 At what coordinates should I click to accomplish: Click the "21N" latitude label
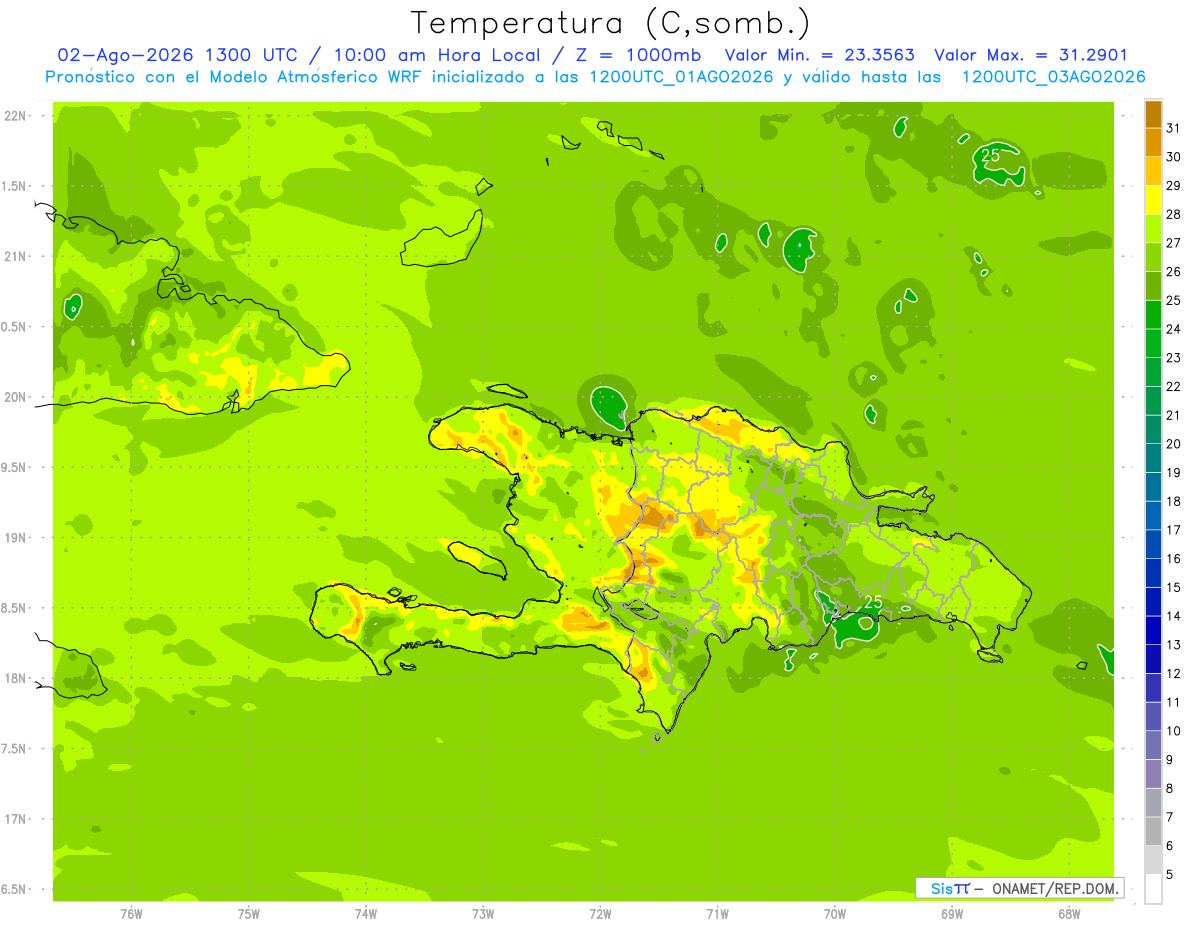click(16, 257)
